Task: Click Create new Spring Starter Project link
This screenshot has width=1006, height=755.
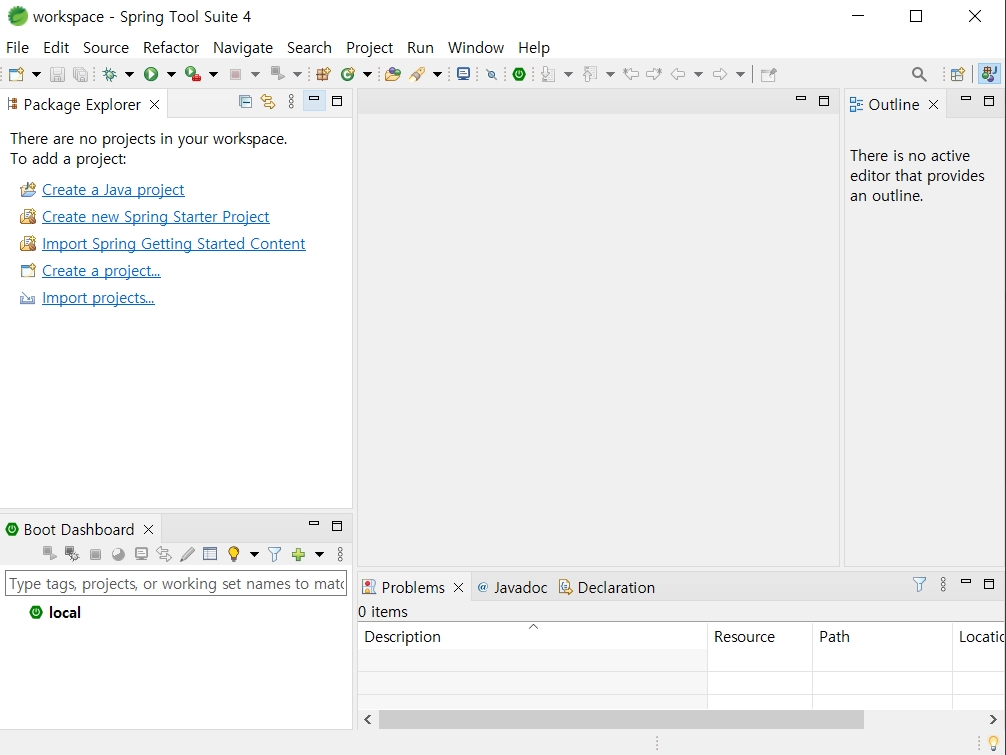Action: 155,217
